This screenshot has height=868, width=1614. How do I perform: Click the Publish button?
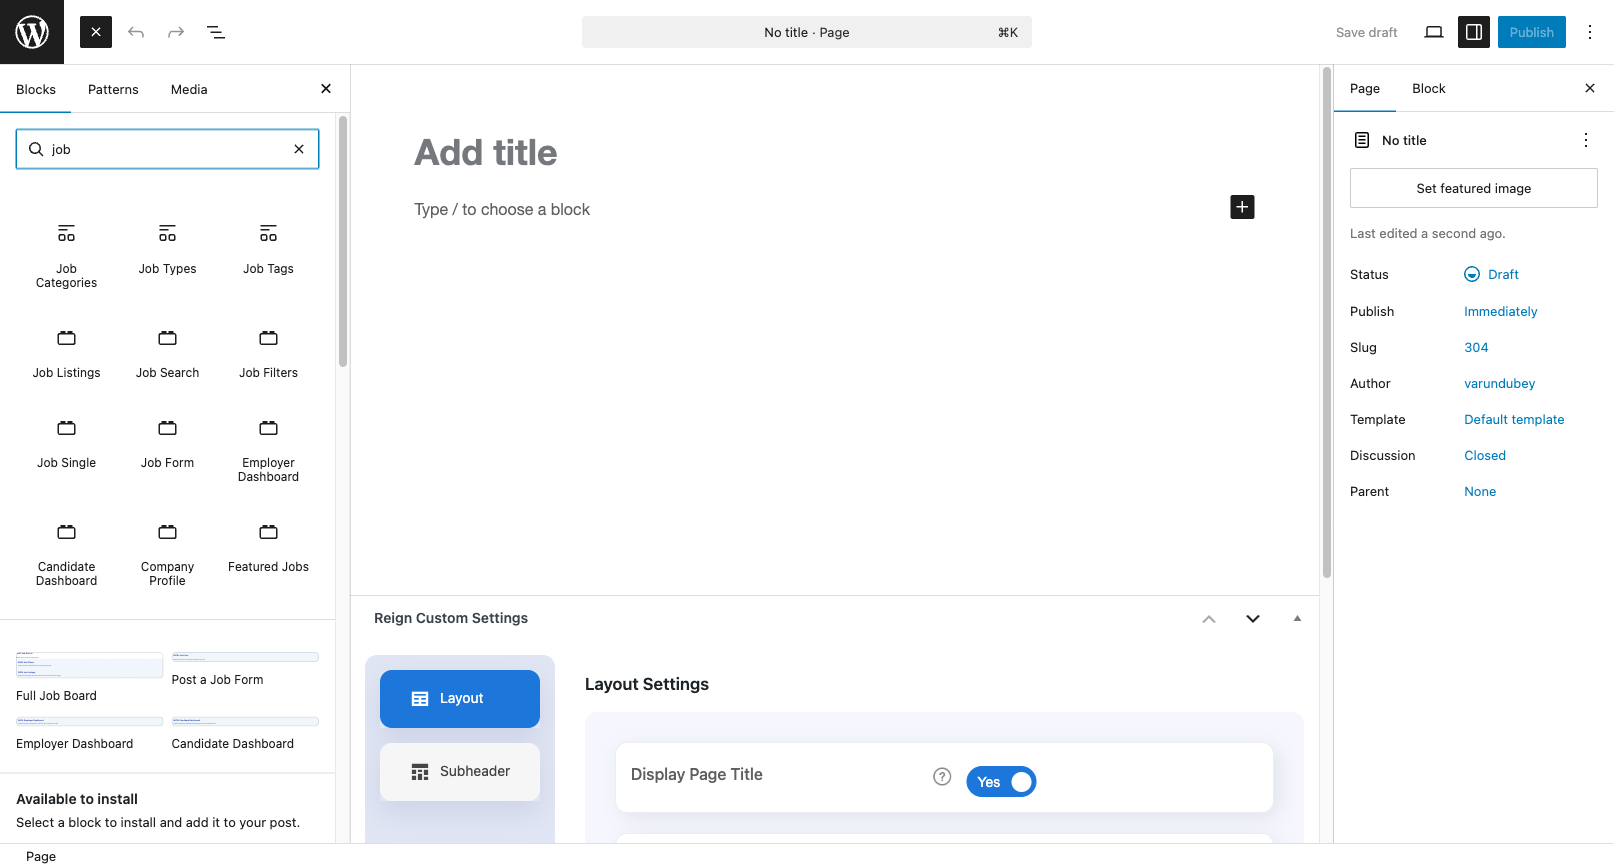click(1531, 32)
